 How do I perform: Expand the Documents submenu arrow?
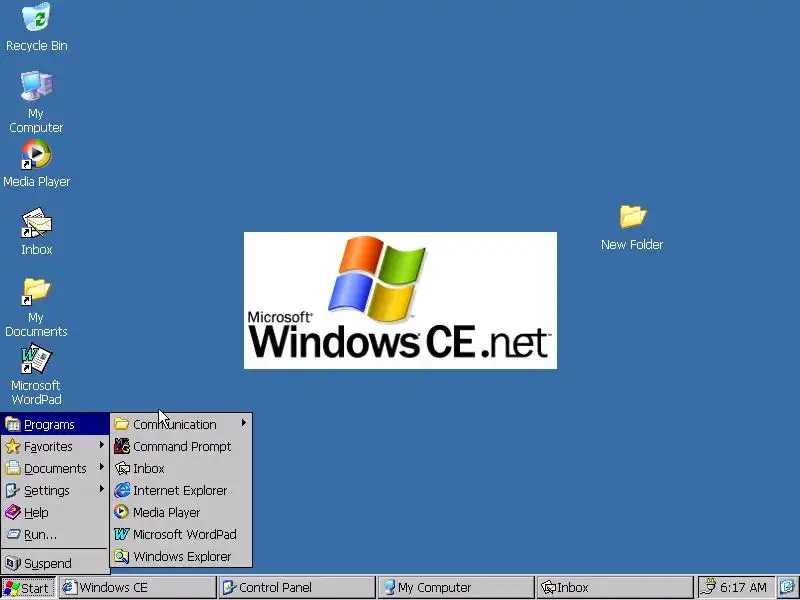[102, 467]
